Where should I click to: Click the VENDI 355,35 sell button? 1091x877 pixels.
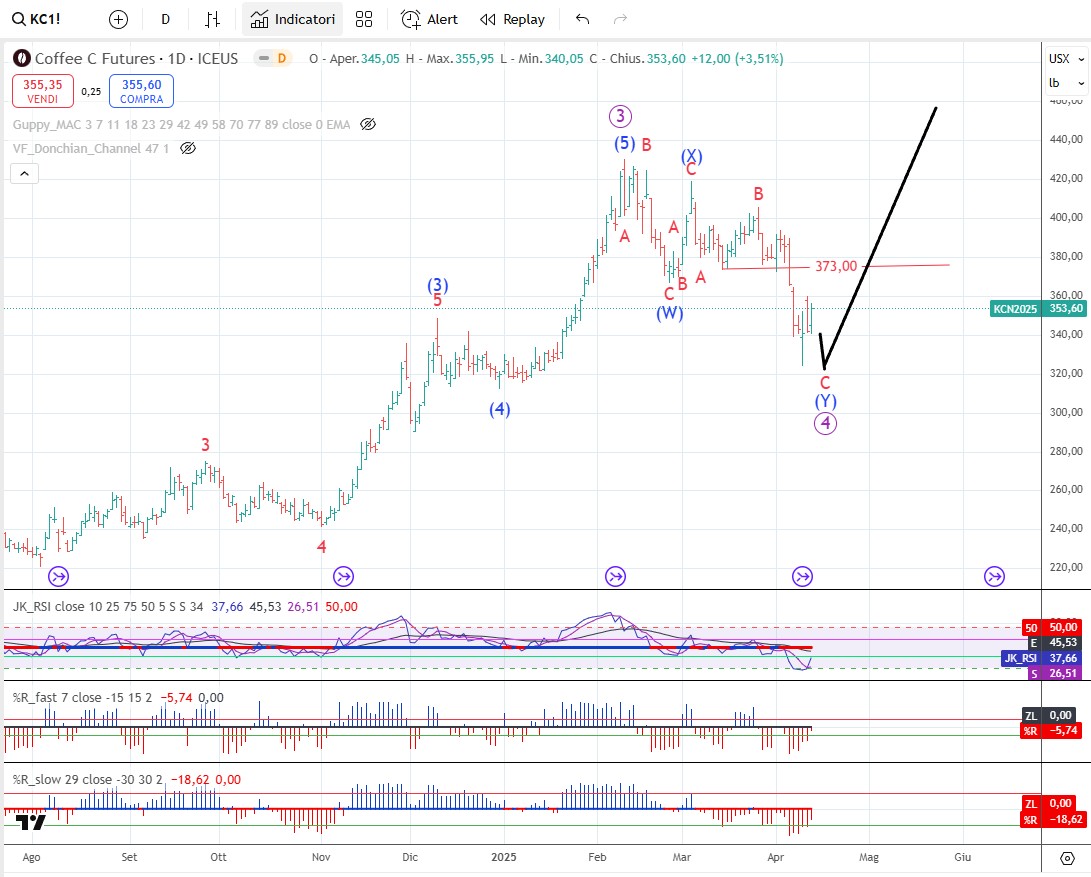pos(42,91)
